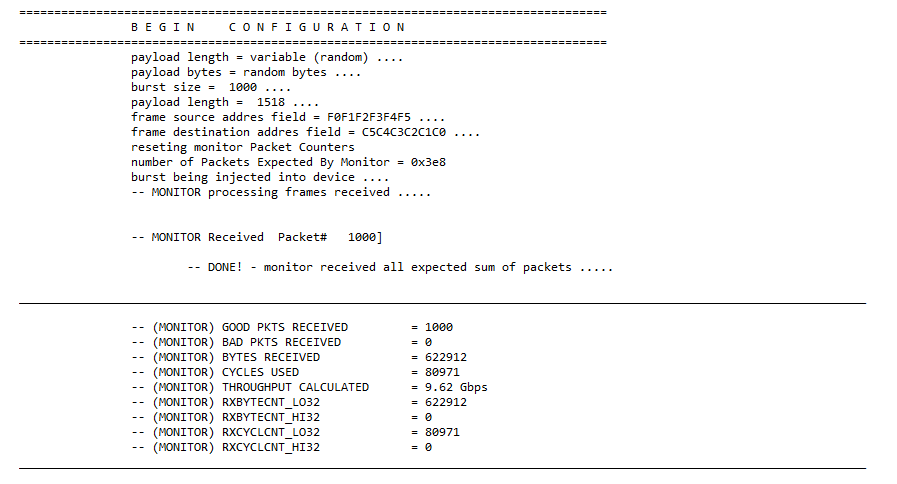Click the GOOD PKTS RECEIVED label
897x484 pixels.
pyautogui.click(x=285, y=327)
